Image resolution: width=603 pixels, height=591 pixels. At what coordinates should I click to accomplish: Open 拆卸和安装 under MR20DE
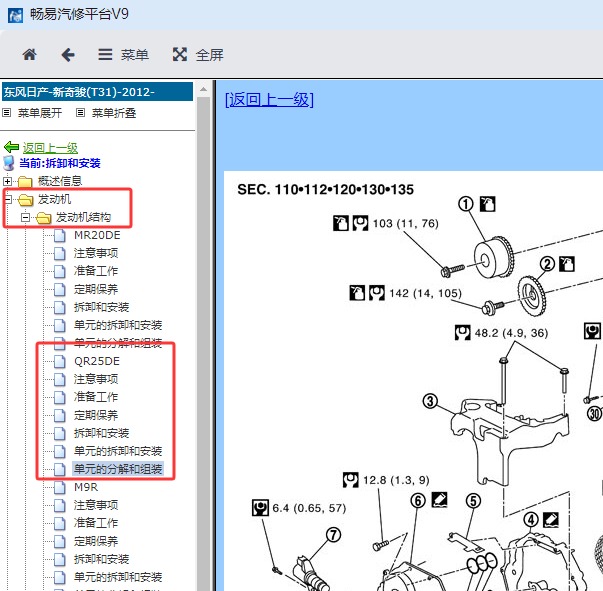point(101,307)
